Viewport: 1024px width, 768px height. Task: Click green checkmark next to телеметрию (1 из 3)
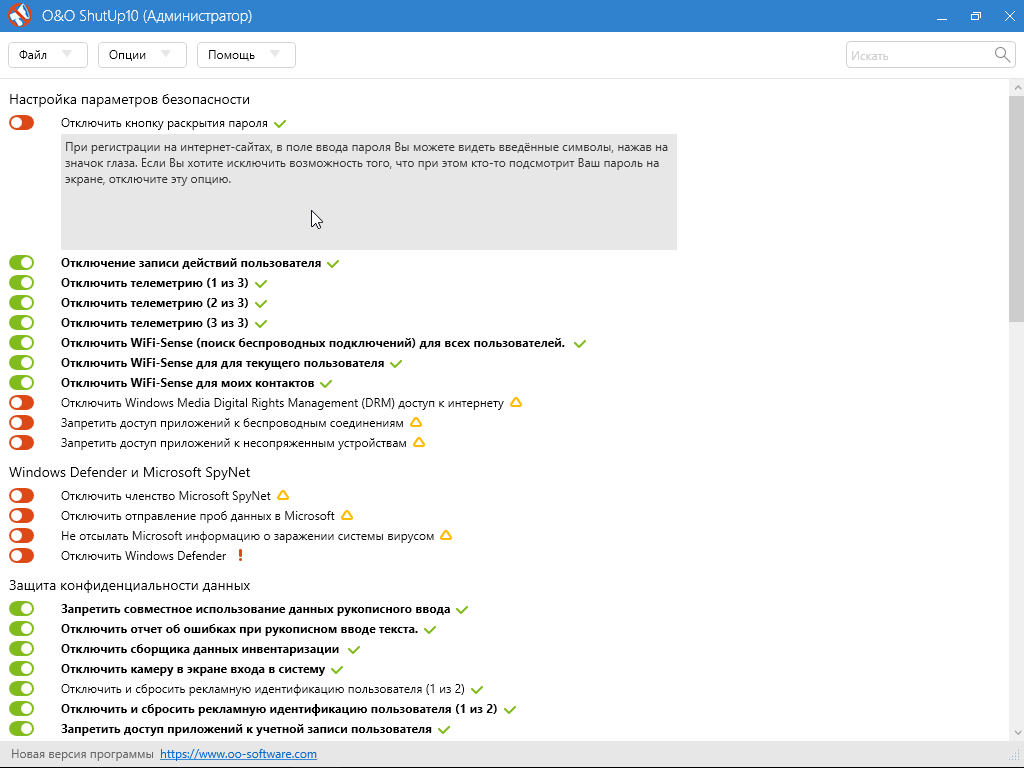tap(261, 283)
